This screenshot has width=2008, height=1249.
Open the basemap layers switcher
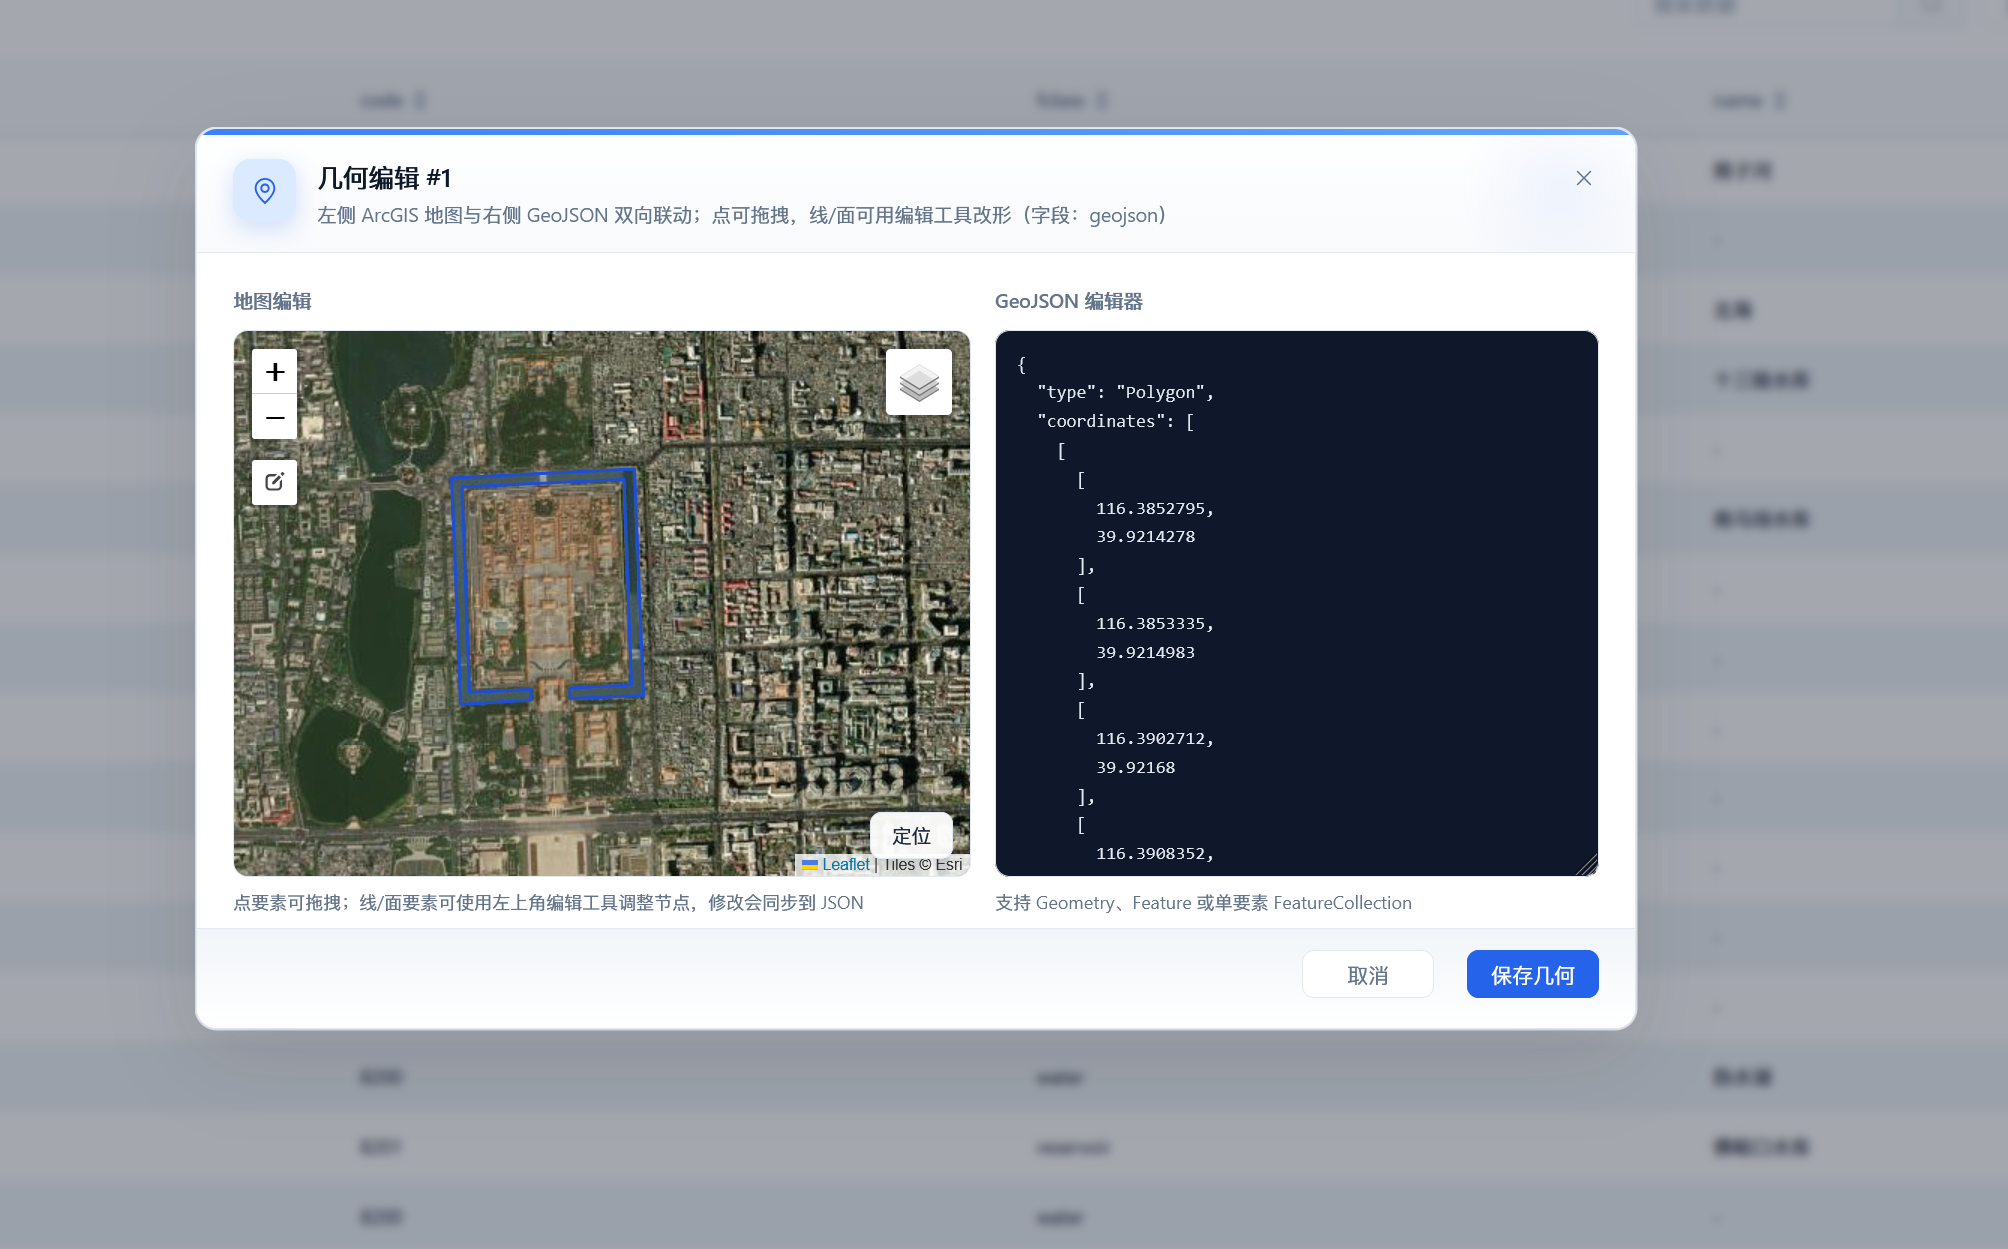click(919, 382)
